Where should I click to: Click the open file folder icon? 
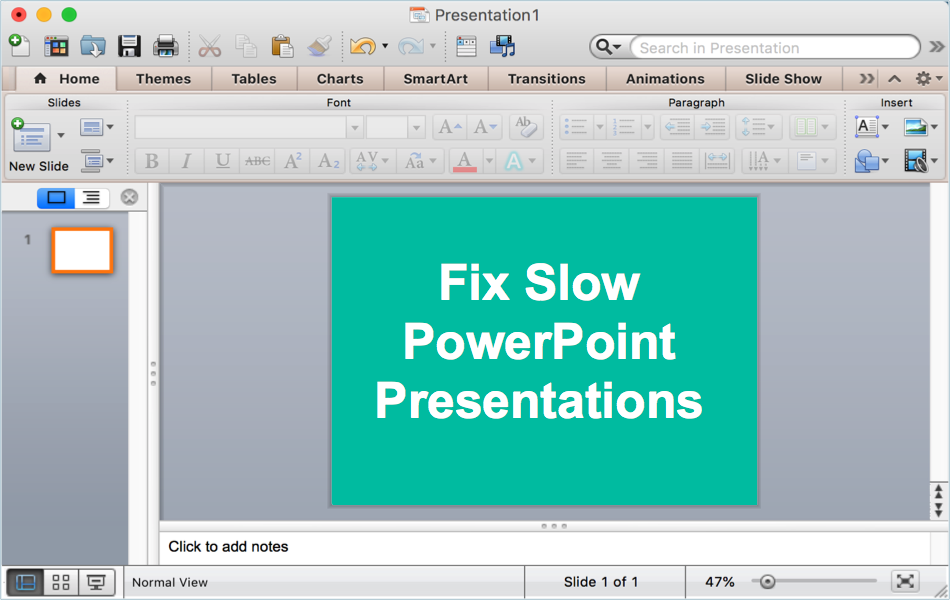pyautogui.click(x=93, y=46)
